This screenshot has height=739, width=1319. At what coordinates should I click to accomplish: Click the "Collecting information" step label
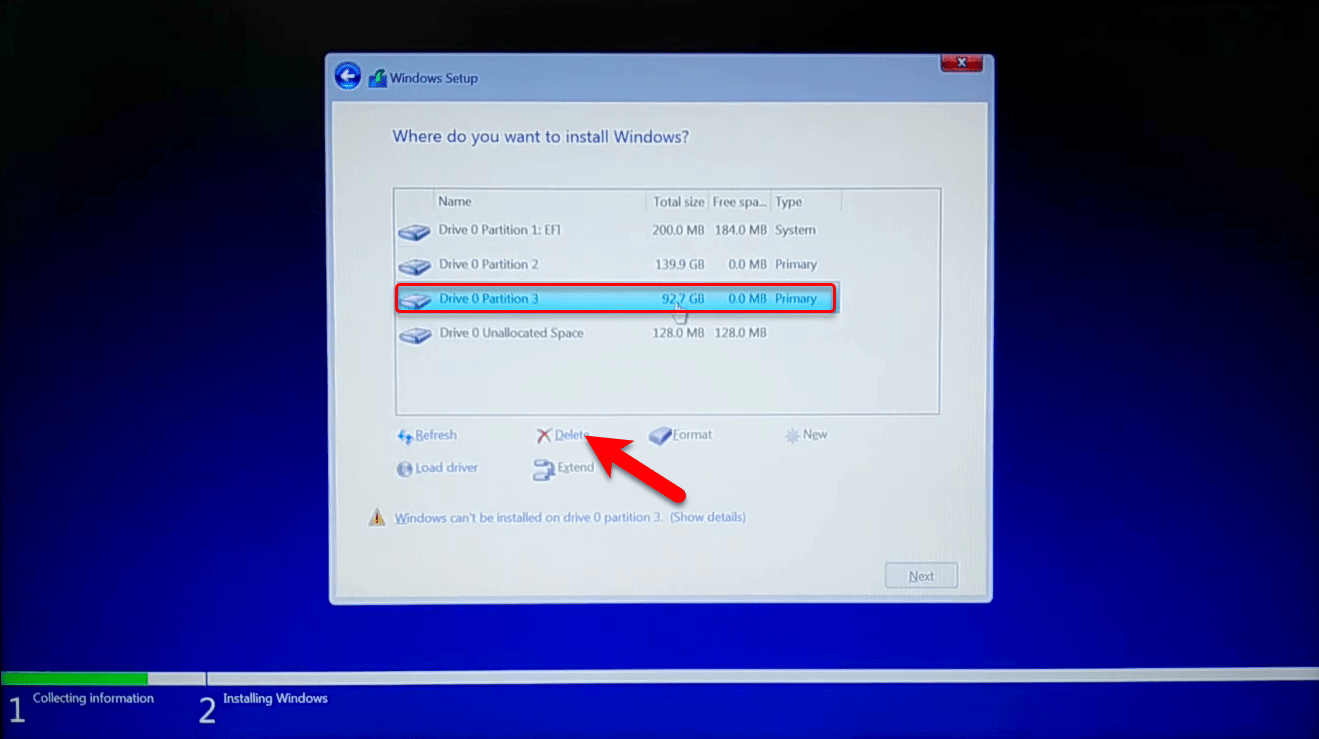(x=93, y=698)
